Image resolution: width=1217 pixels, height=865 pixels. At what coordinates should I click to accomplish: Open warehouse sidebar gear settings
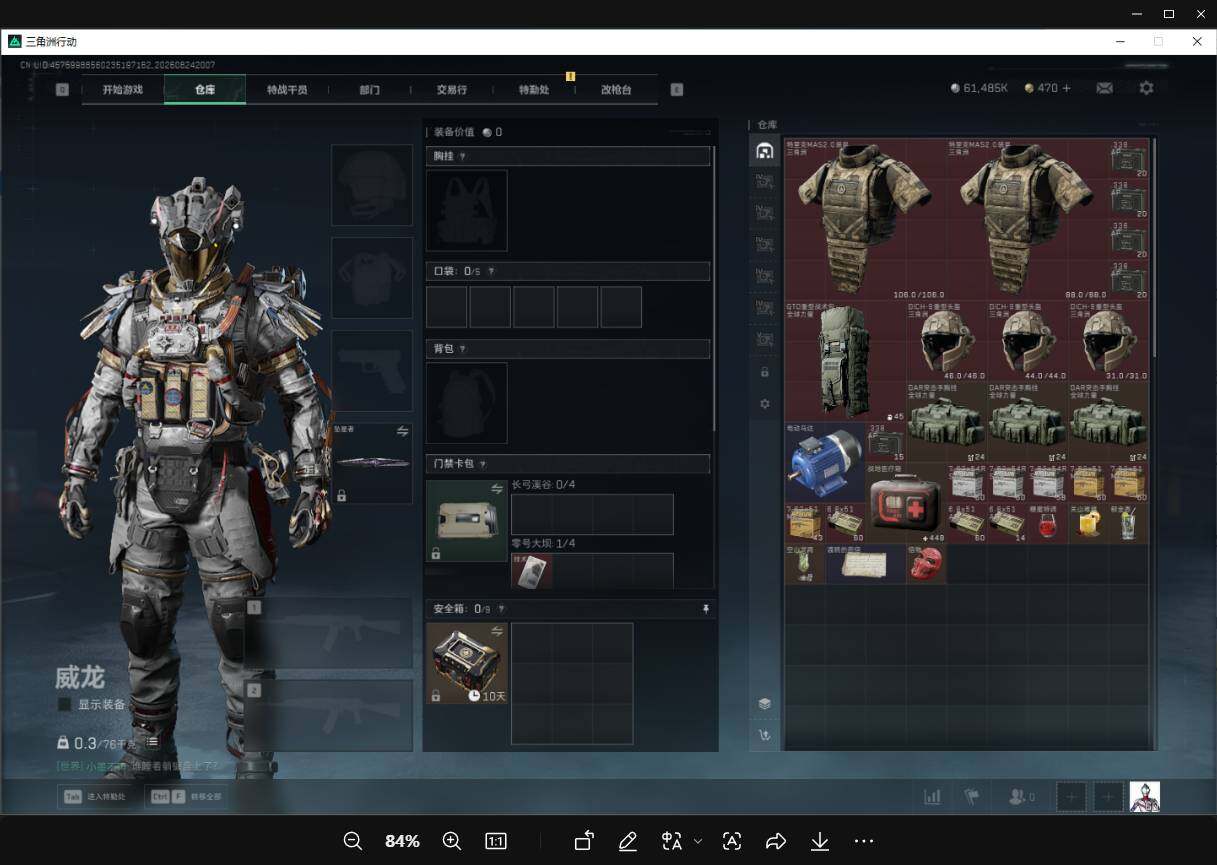click(765, 404)
